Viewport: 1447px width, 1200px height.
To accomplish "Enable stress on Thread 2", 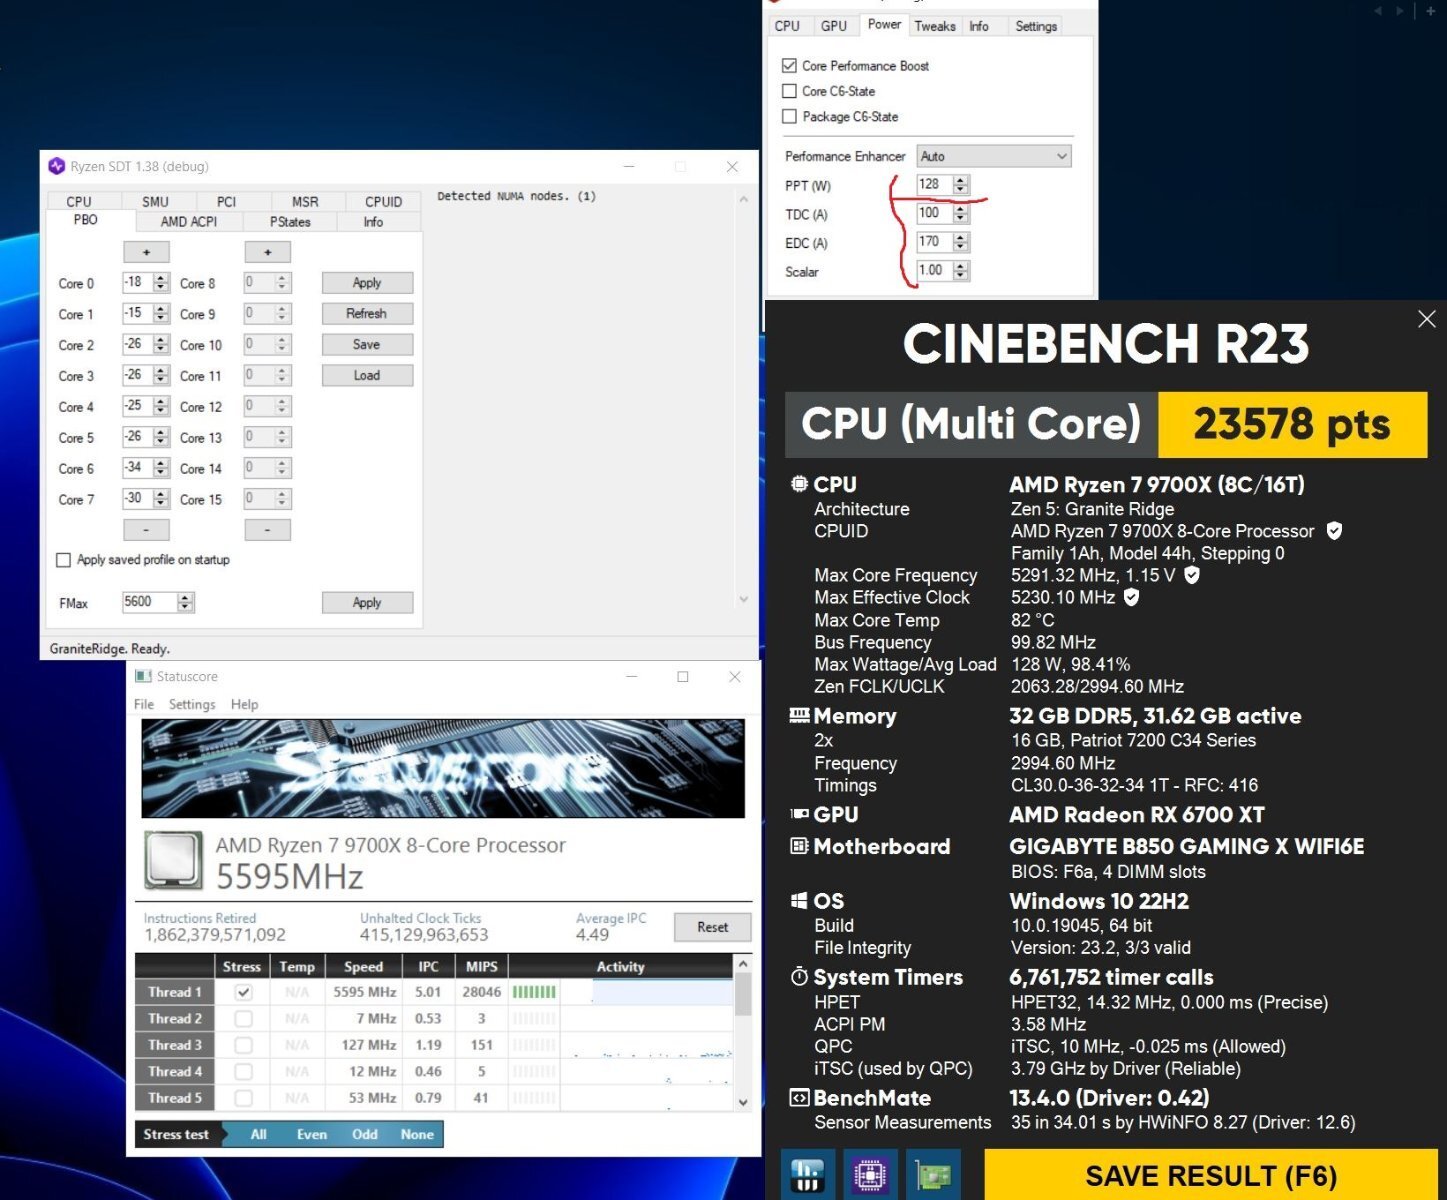I will point(243,1019).
